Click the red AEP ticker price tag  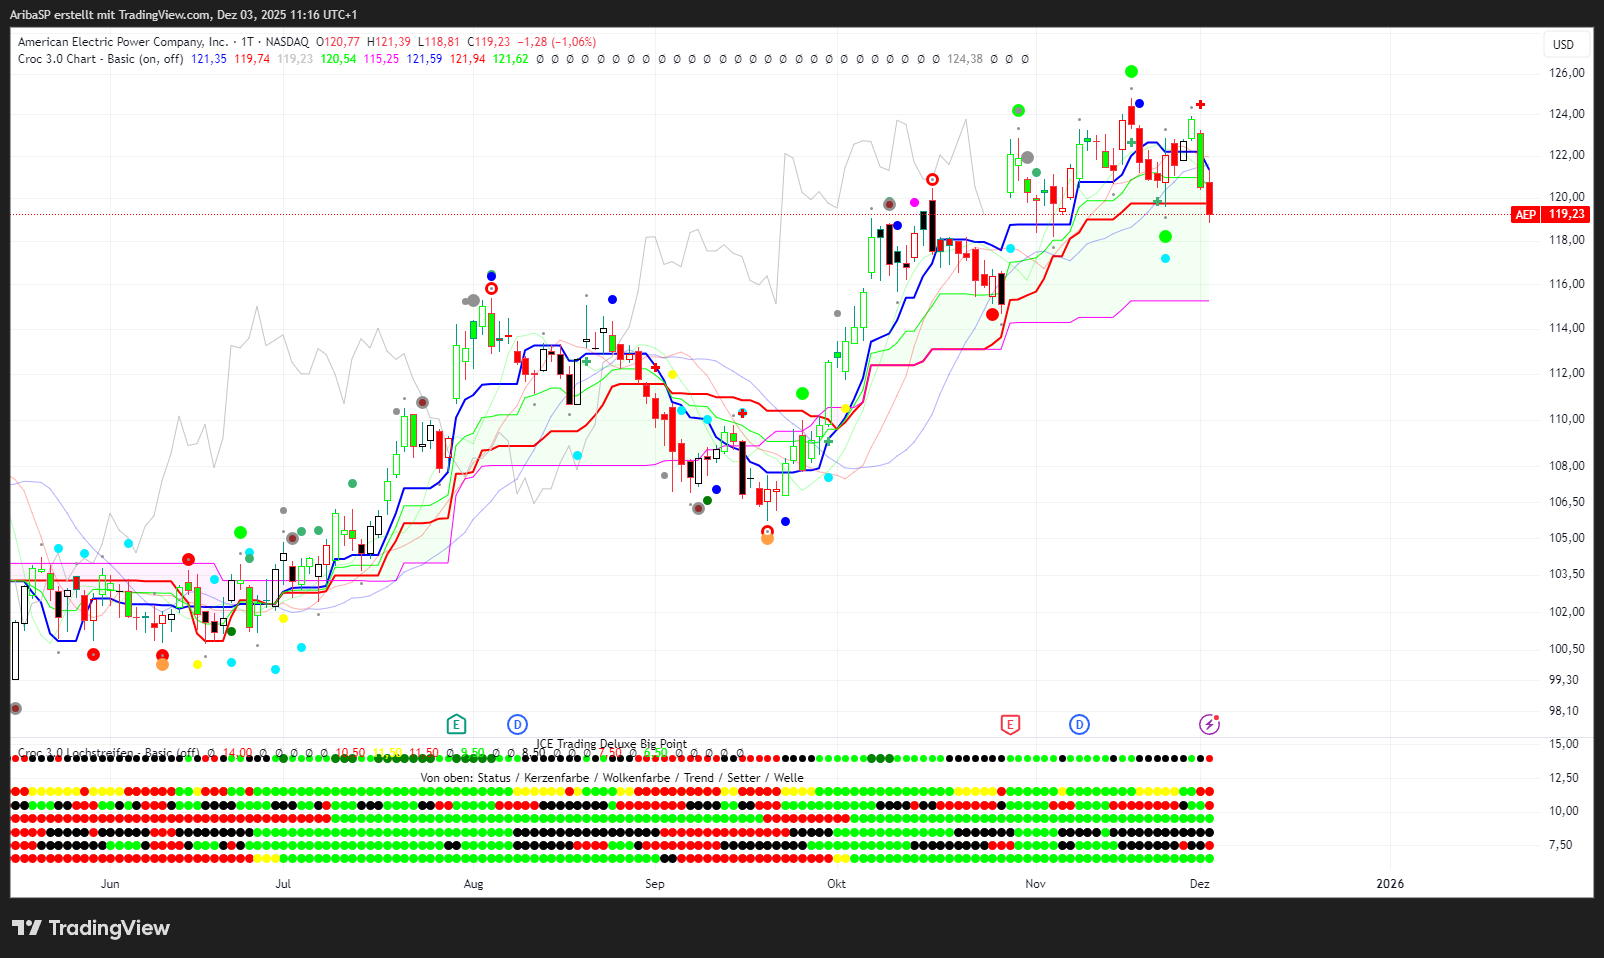coord(1525,214)
